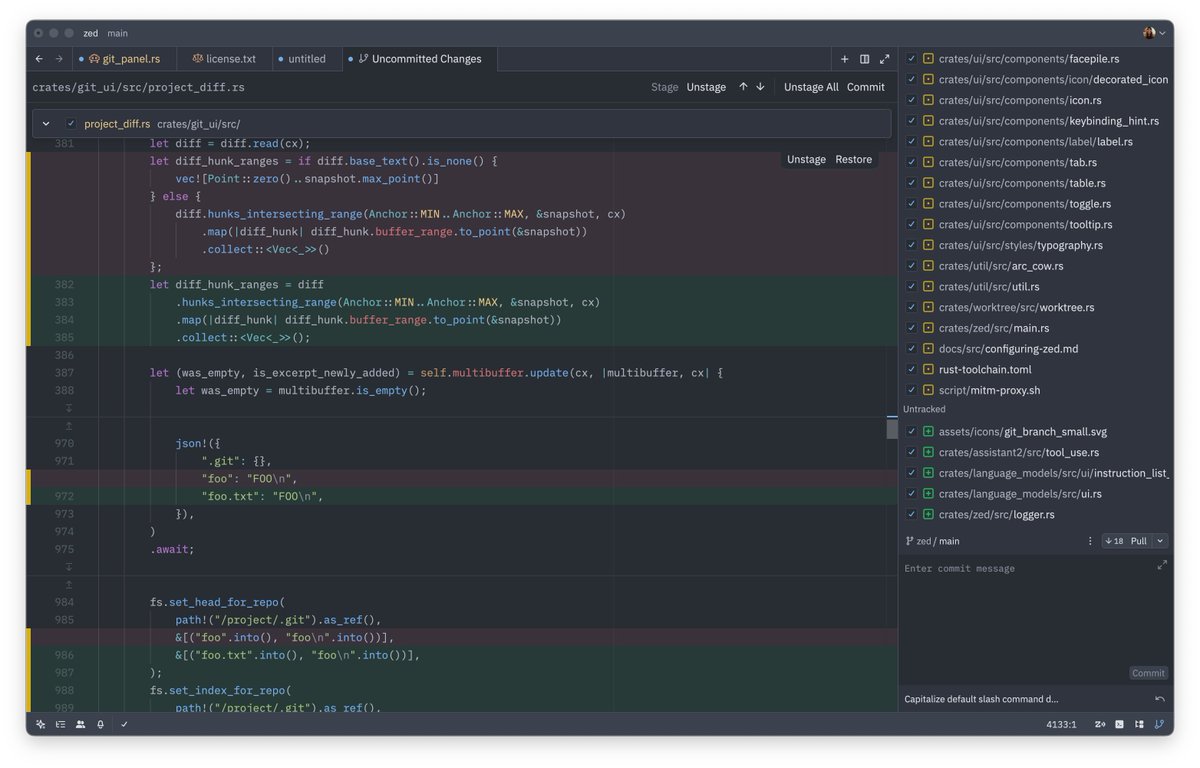This screenshot has height=768, width=1200.
Task: Toggle staged checkbox for facepile.rs
Action: 911,59
